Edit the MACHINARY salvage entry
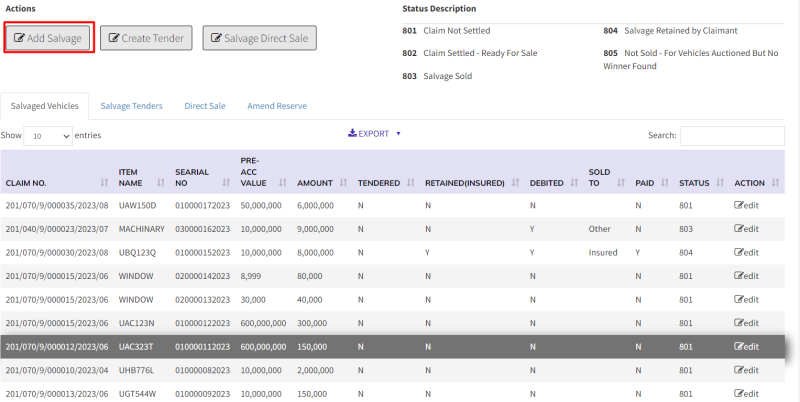The image size is (800, 402). 746,229
